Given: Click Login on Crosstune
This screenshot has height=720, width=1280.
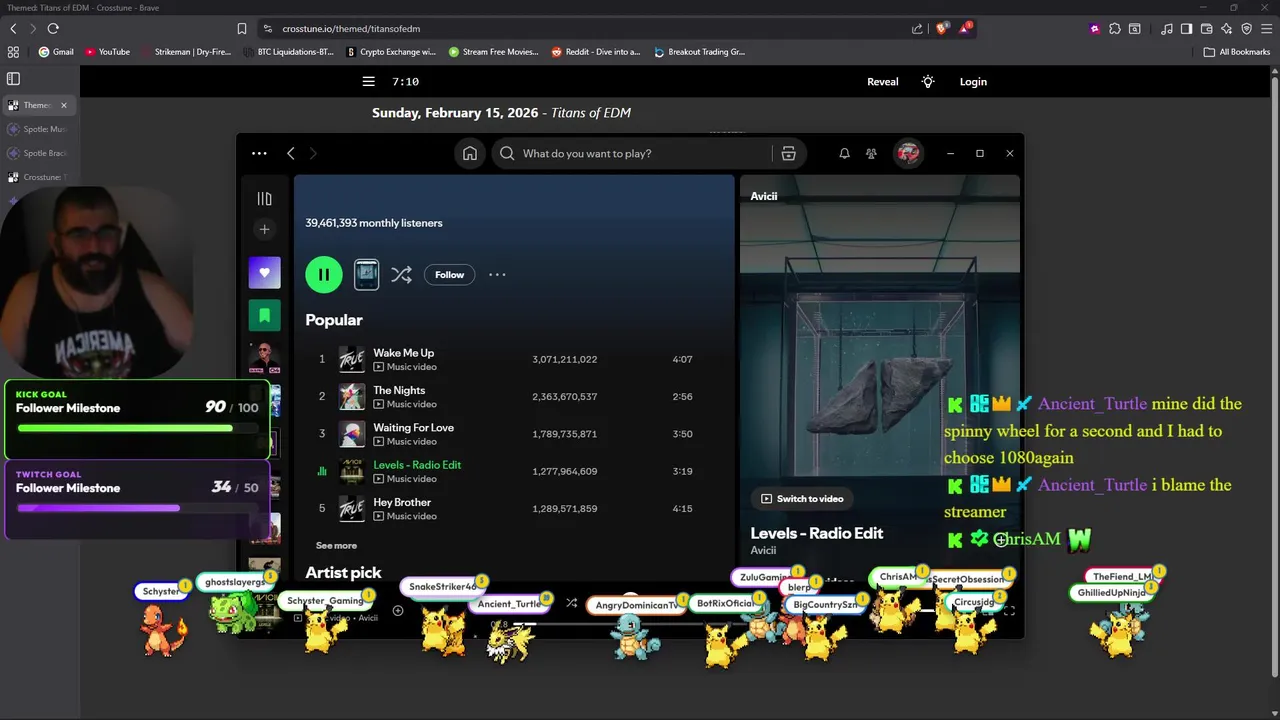Looking at the screenshot, I should coord(973,82).
